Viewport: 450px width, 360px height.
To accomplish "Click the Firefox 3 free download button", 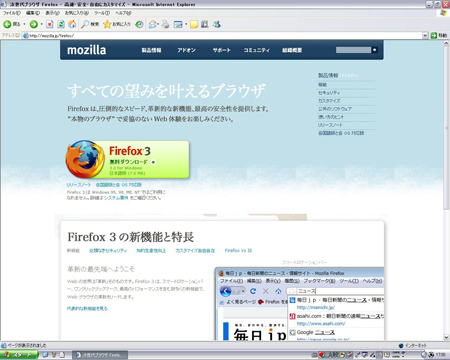I will click(x=127, y=159).
